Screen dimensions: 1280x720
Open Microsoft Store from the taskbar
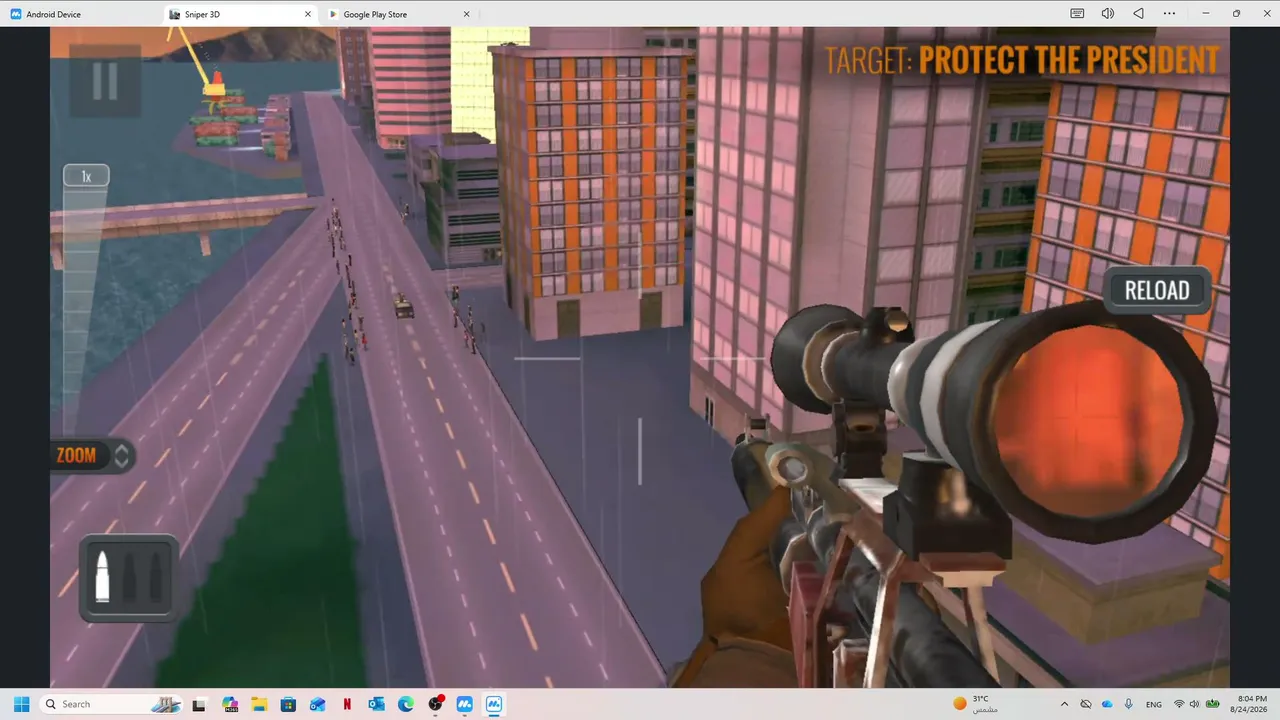click(288, 704)
